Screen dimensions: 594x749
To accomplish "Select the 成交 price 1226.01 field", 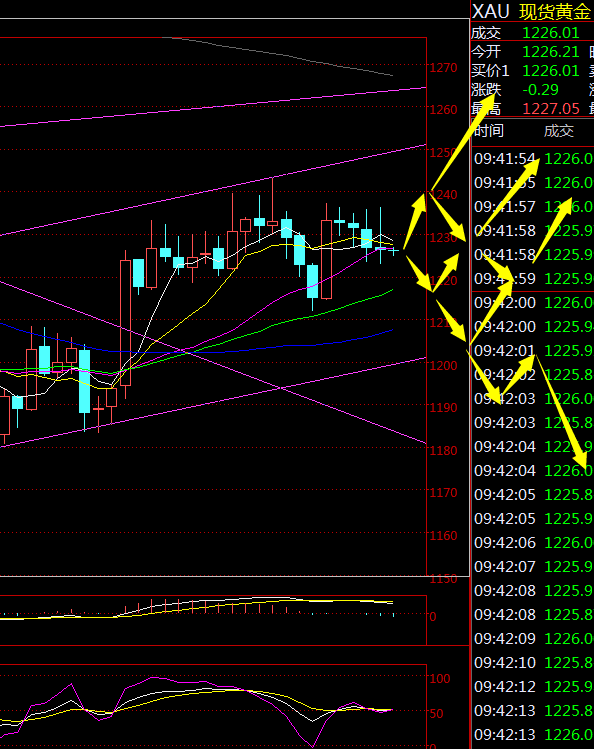I will [x=551, y=33].
